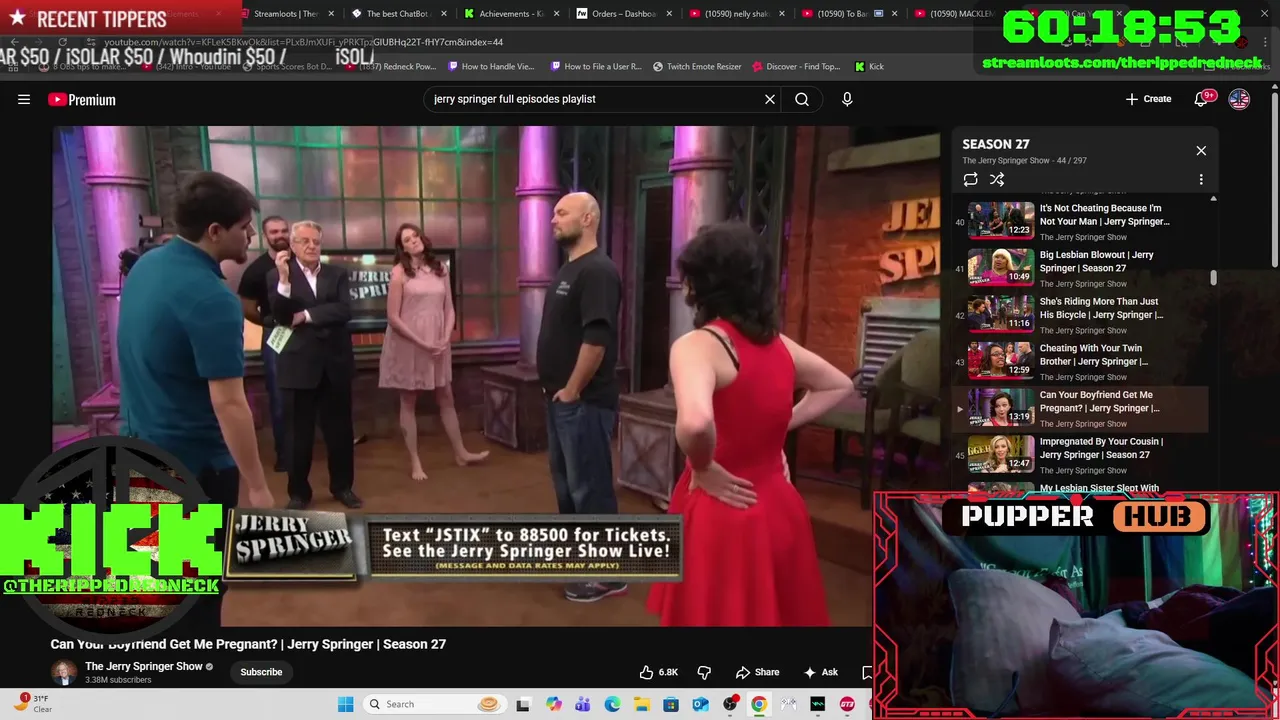The image size is (1280, 720).
Task: Play 'She's Riding More Than Just His Bicycle'
Action: [1080, 314]
